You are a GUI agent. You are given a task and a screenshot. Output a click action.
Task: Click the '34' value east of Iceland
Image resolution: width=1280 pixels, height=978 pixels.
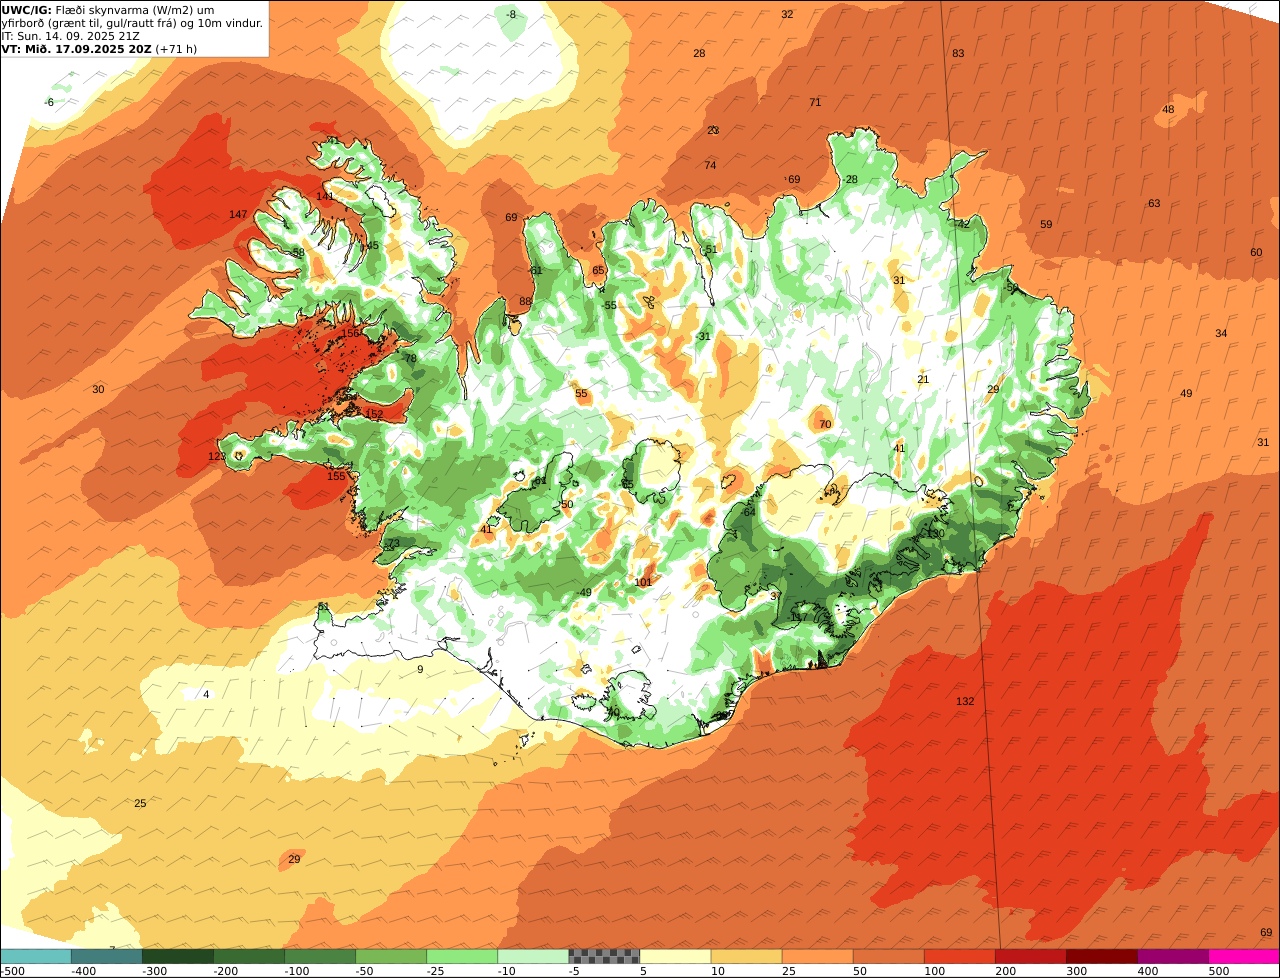tap(1221, 334)
